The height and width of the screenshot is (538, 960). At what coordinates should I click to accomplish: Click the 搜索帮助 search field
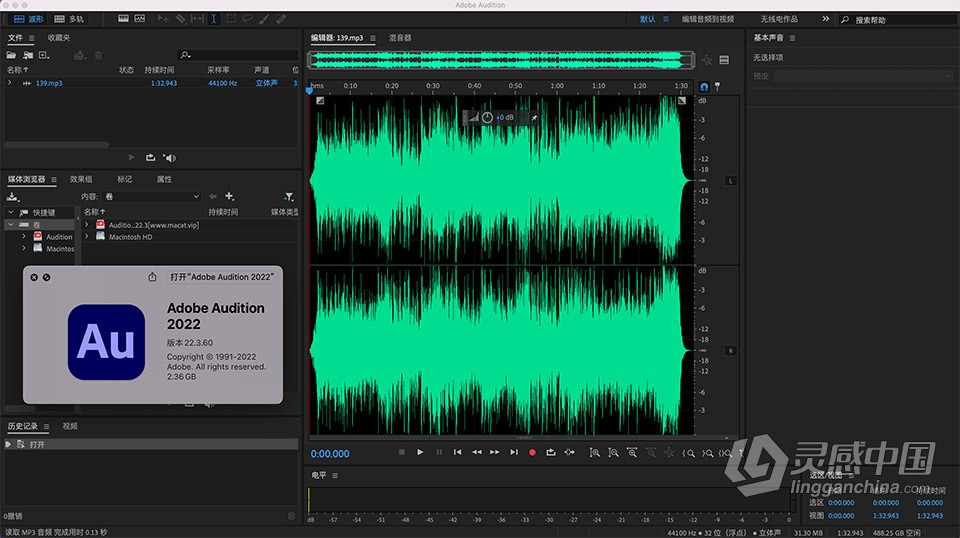[x=897, y=20]
